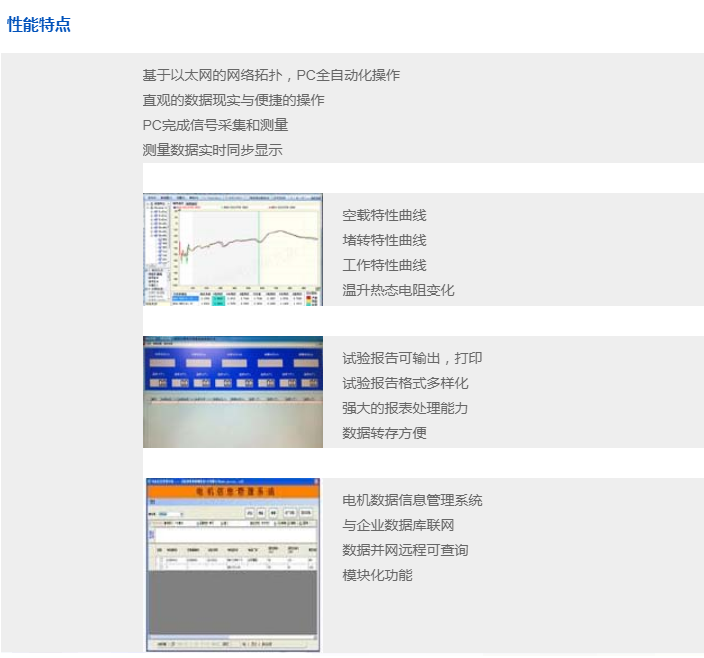Select the 试验报告格式多样化 line
704x658 pixels.
(405, 383)
